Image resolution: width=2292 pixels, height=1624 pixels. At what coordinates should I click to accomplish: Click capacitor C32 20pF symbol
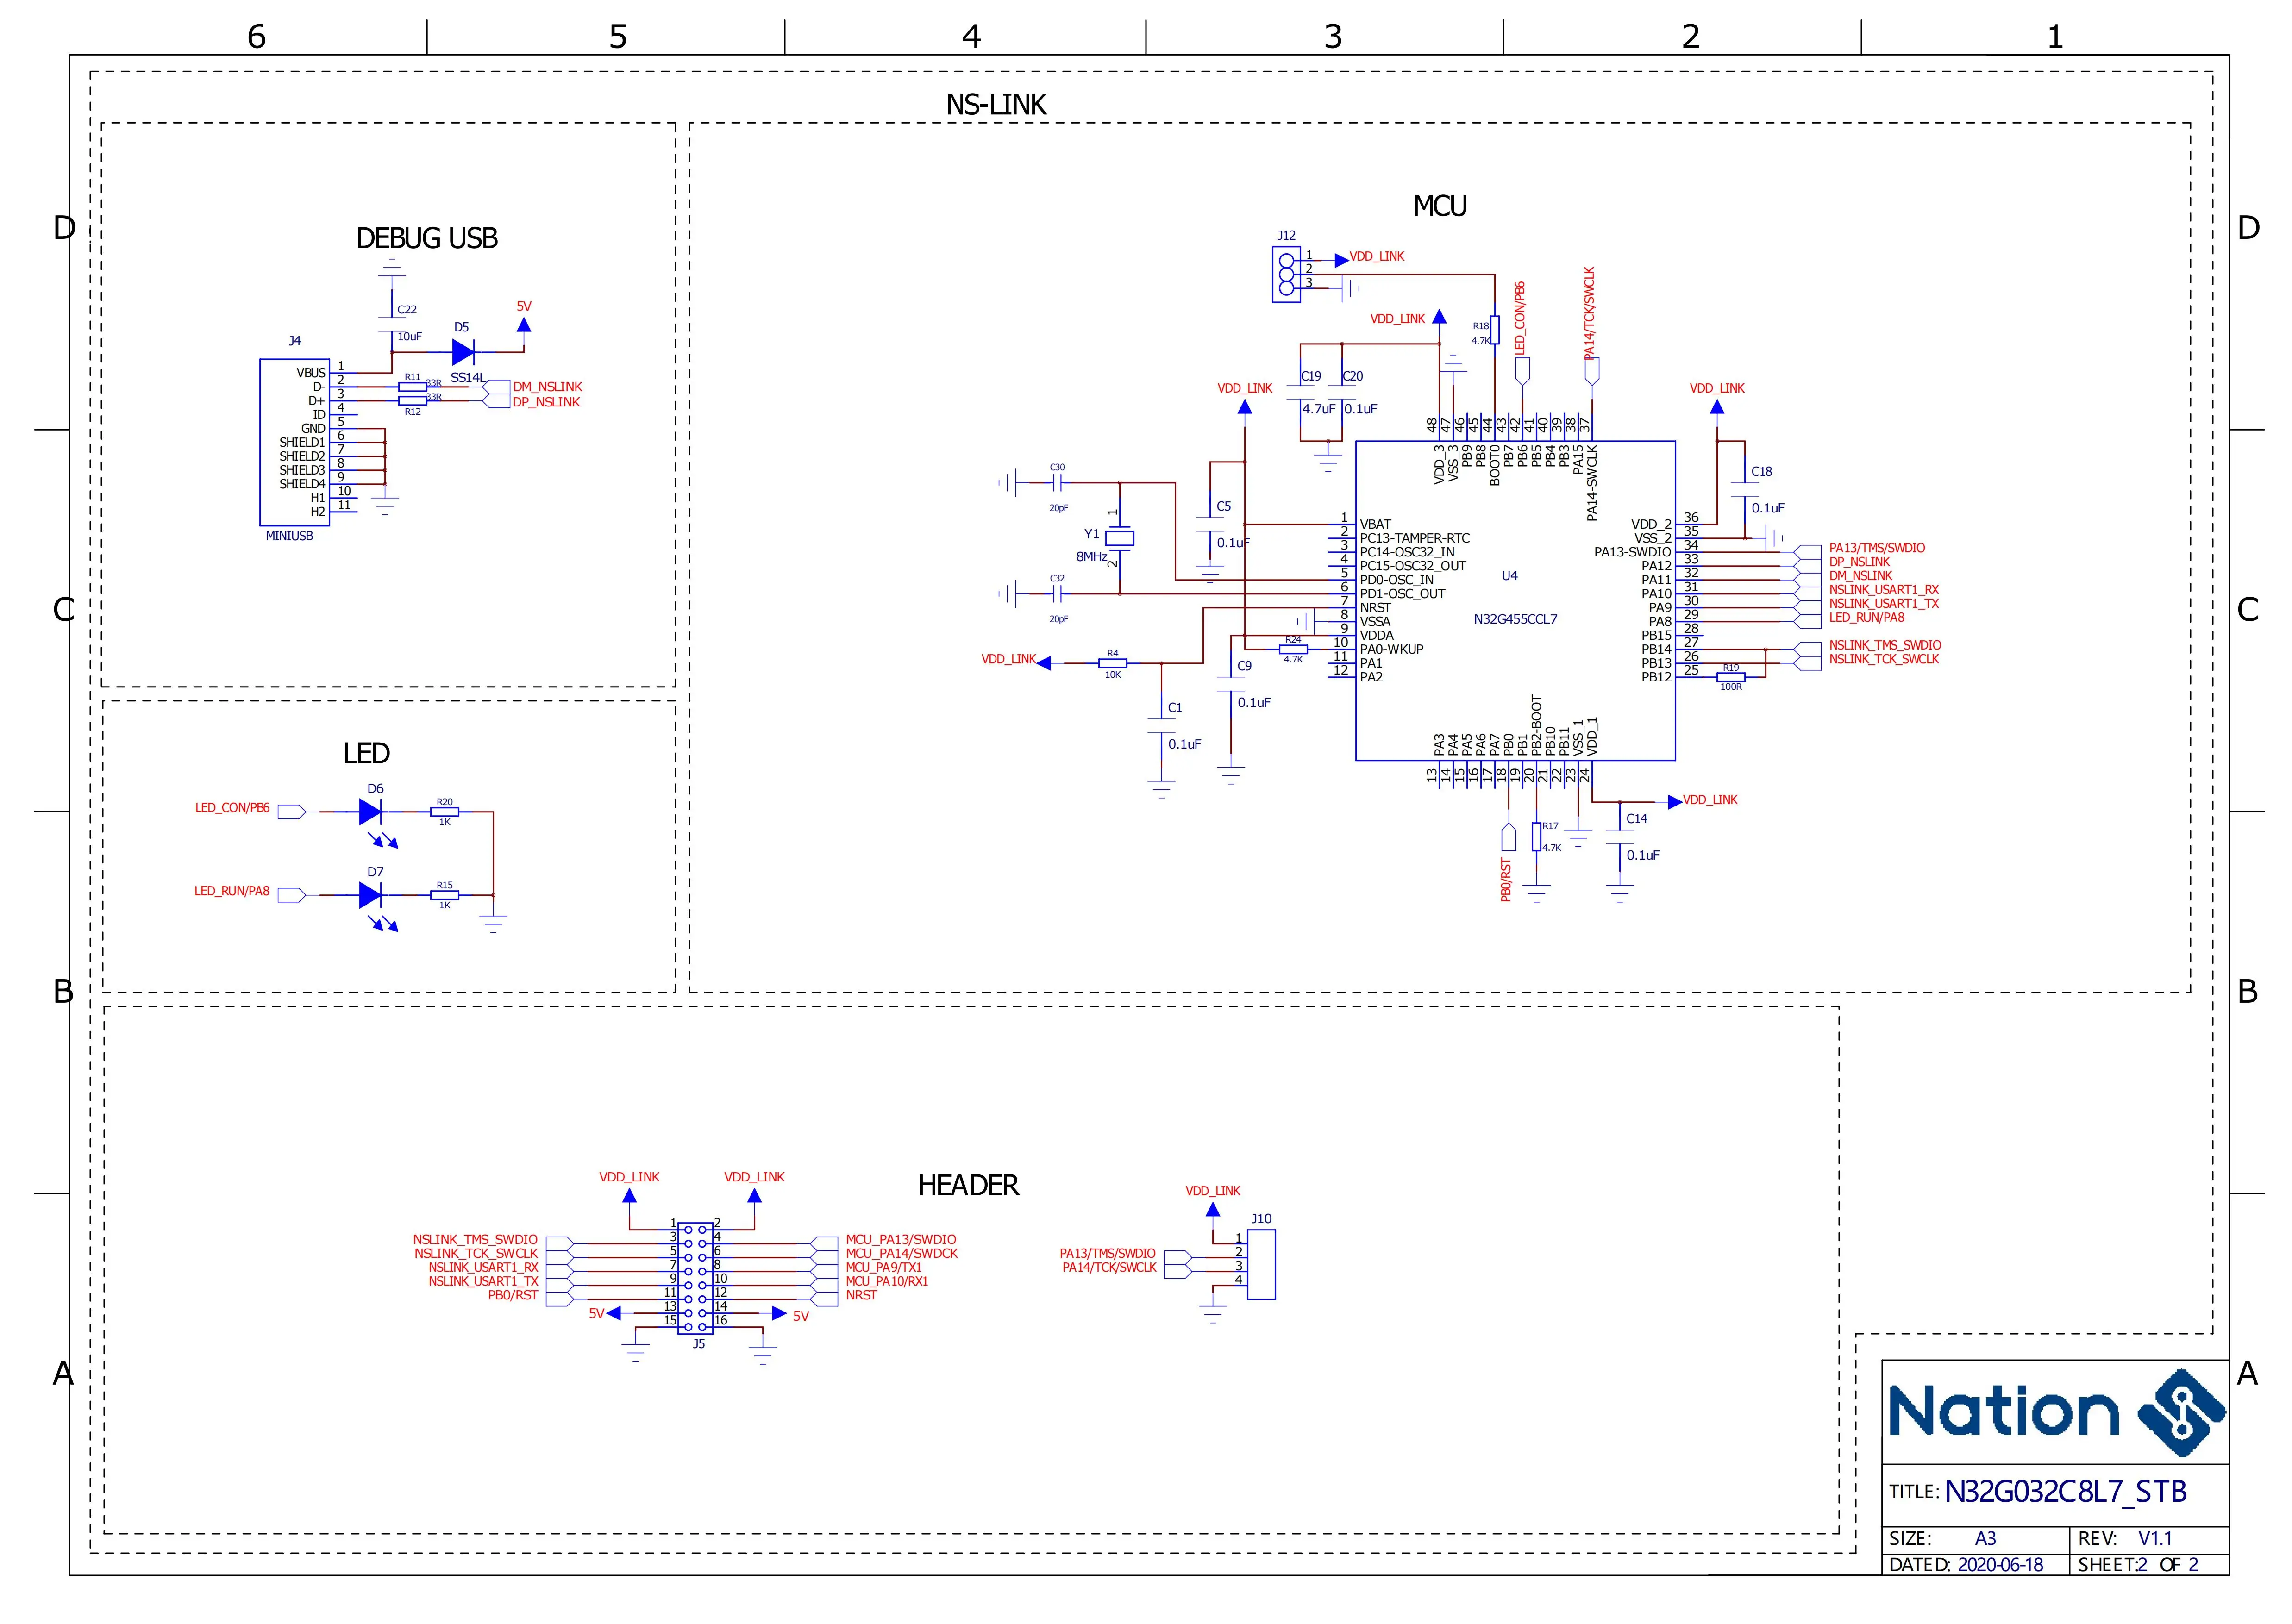tap(1057, 594)
